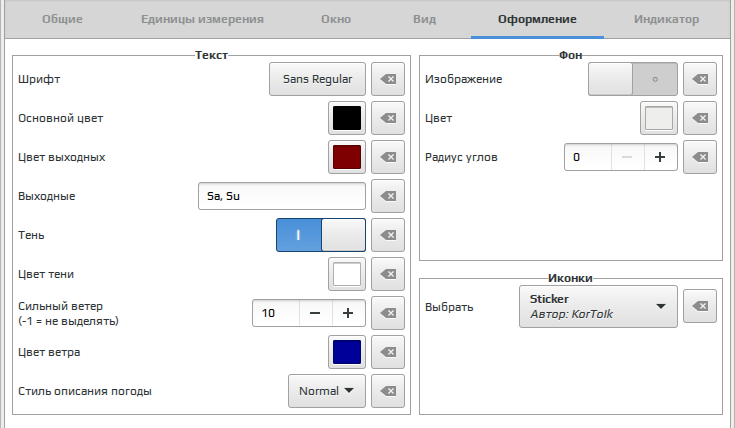
Task: Click the Выходные field containing Sa, Su
Action: pyautogui.click(x=282, y=196)
